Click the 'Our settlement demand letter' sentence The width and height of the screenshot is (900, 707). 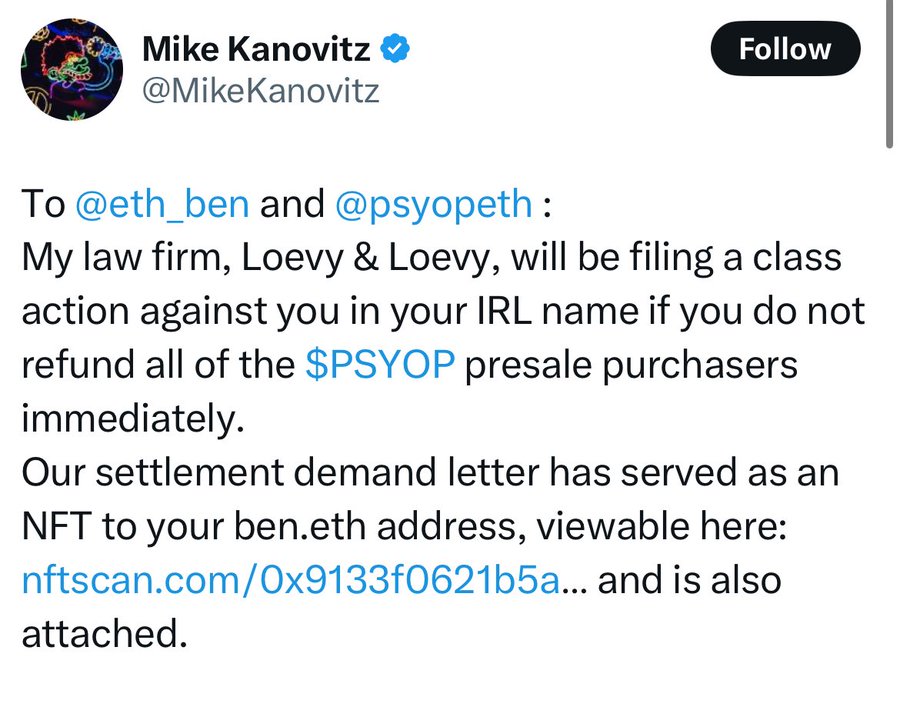(430, 472)
